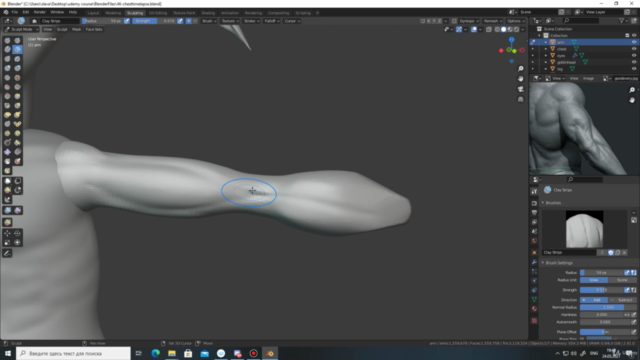Open the Dyntopo dropdown
This screenshot has height=360, width=640.
click(x=469, y=21)
